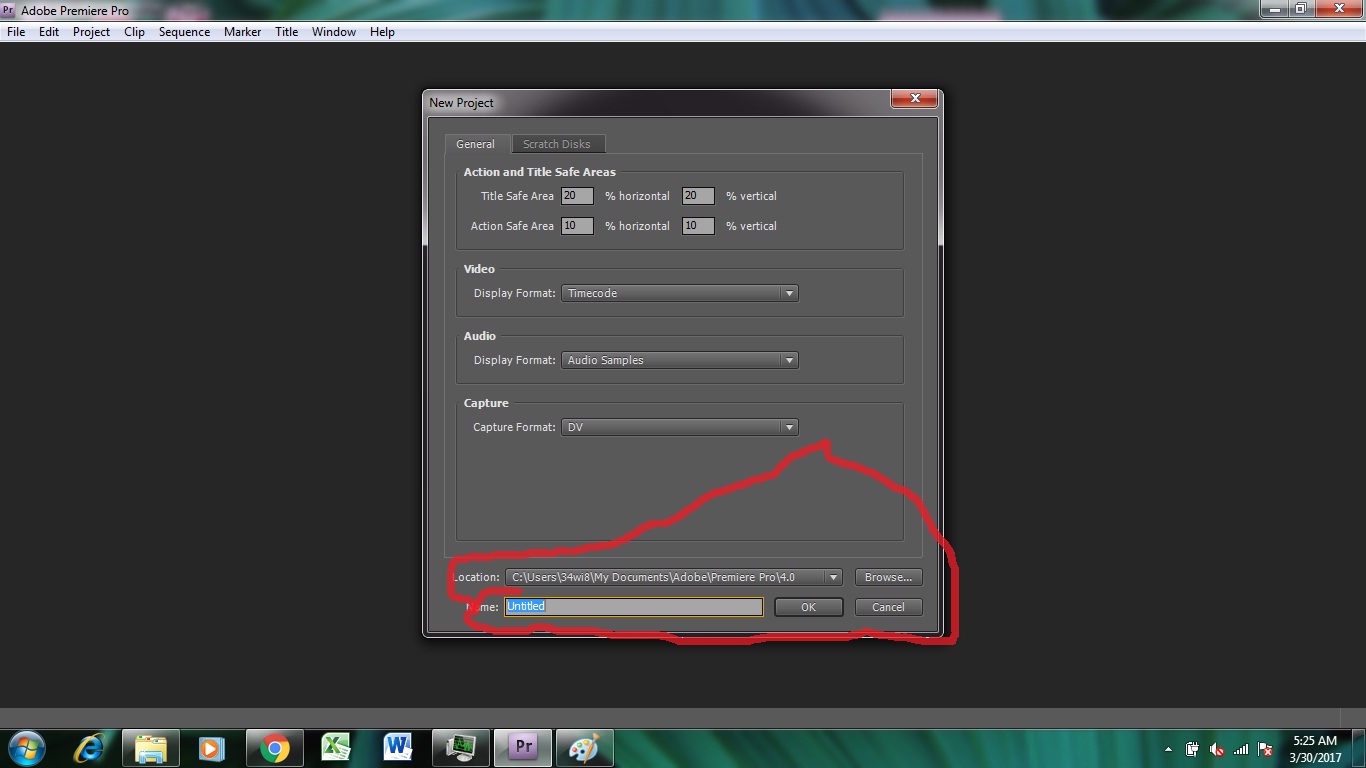Image resolution: width=1366 pixels, height=768 pixels.
Task: Open Windows Explorer from taskbar
Action: [x=151, y=748]
